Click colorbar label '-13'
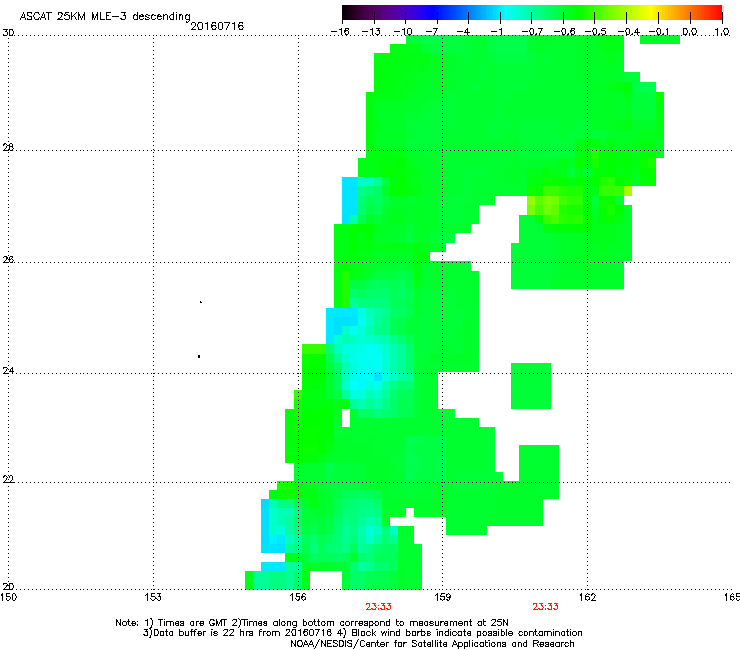Image resolution: width=740 pixels, height=650 pixels. (x=371, y=32)
